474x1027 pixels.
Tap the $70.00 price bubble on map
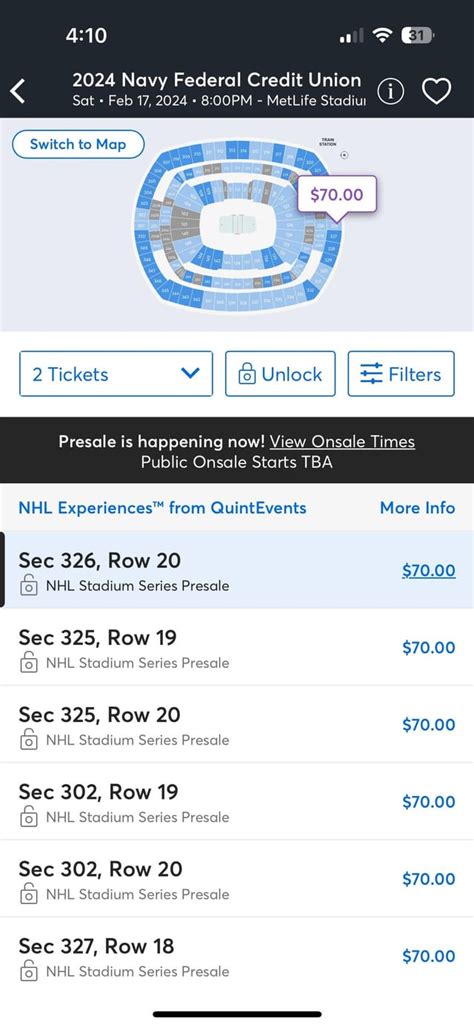[337, 195]
